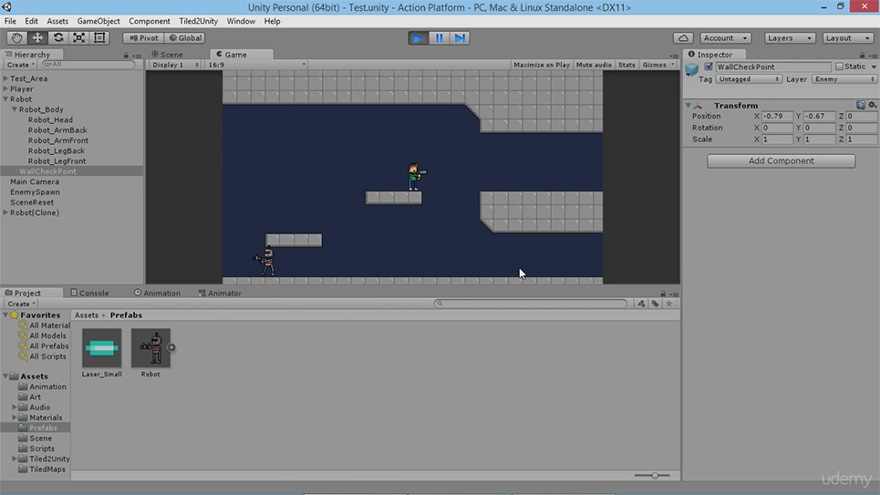The width and height of the screenshot is (880, 495).
Task: Click the Position X input field
Action: click(777, 116)
